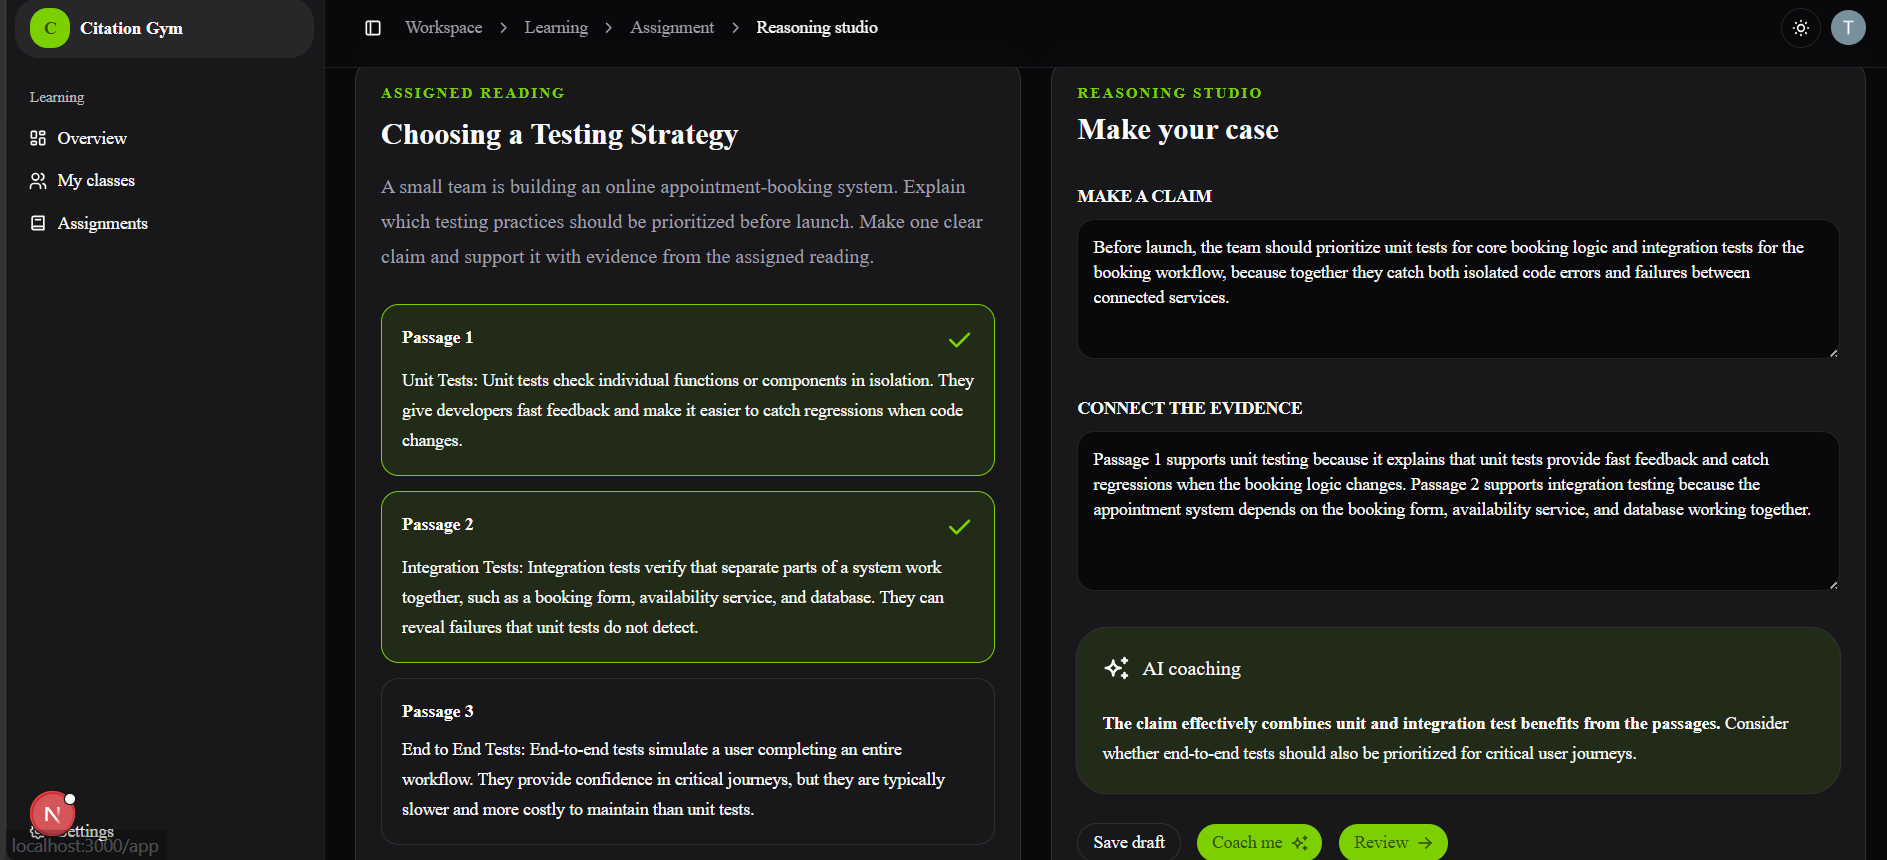Click the Coach me button
Screen dimensions: 1887x860
(x=1259, y=842)
